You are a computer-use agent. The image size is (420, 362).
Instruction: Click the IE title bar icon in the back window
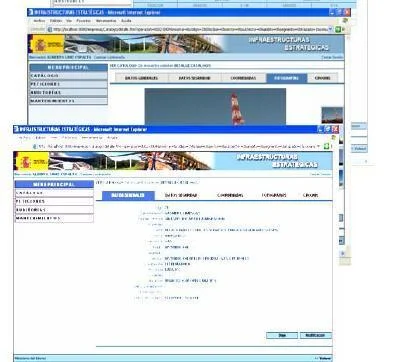pos(31,12)
